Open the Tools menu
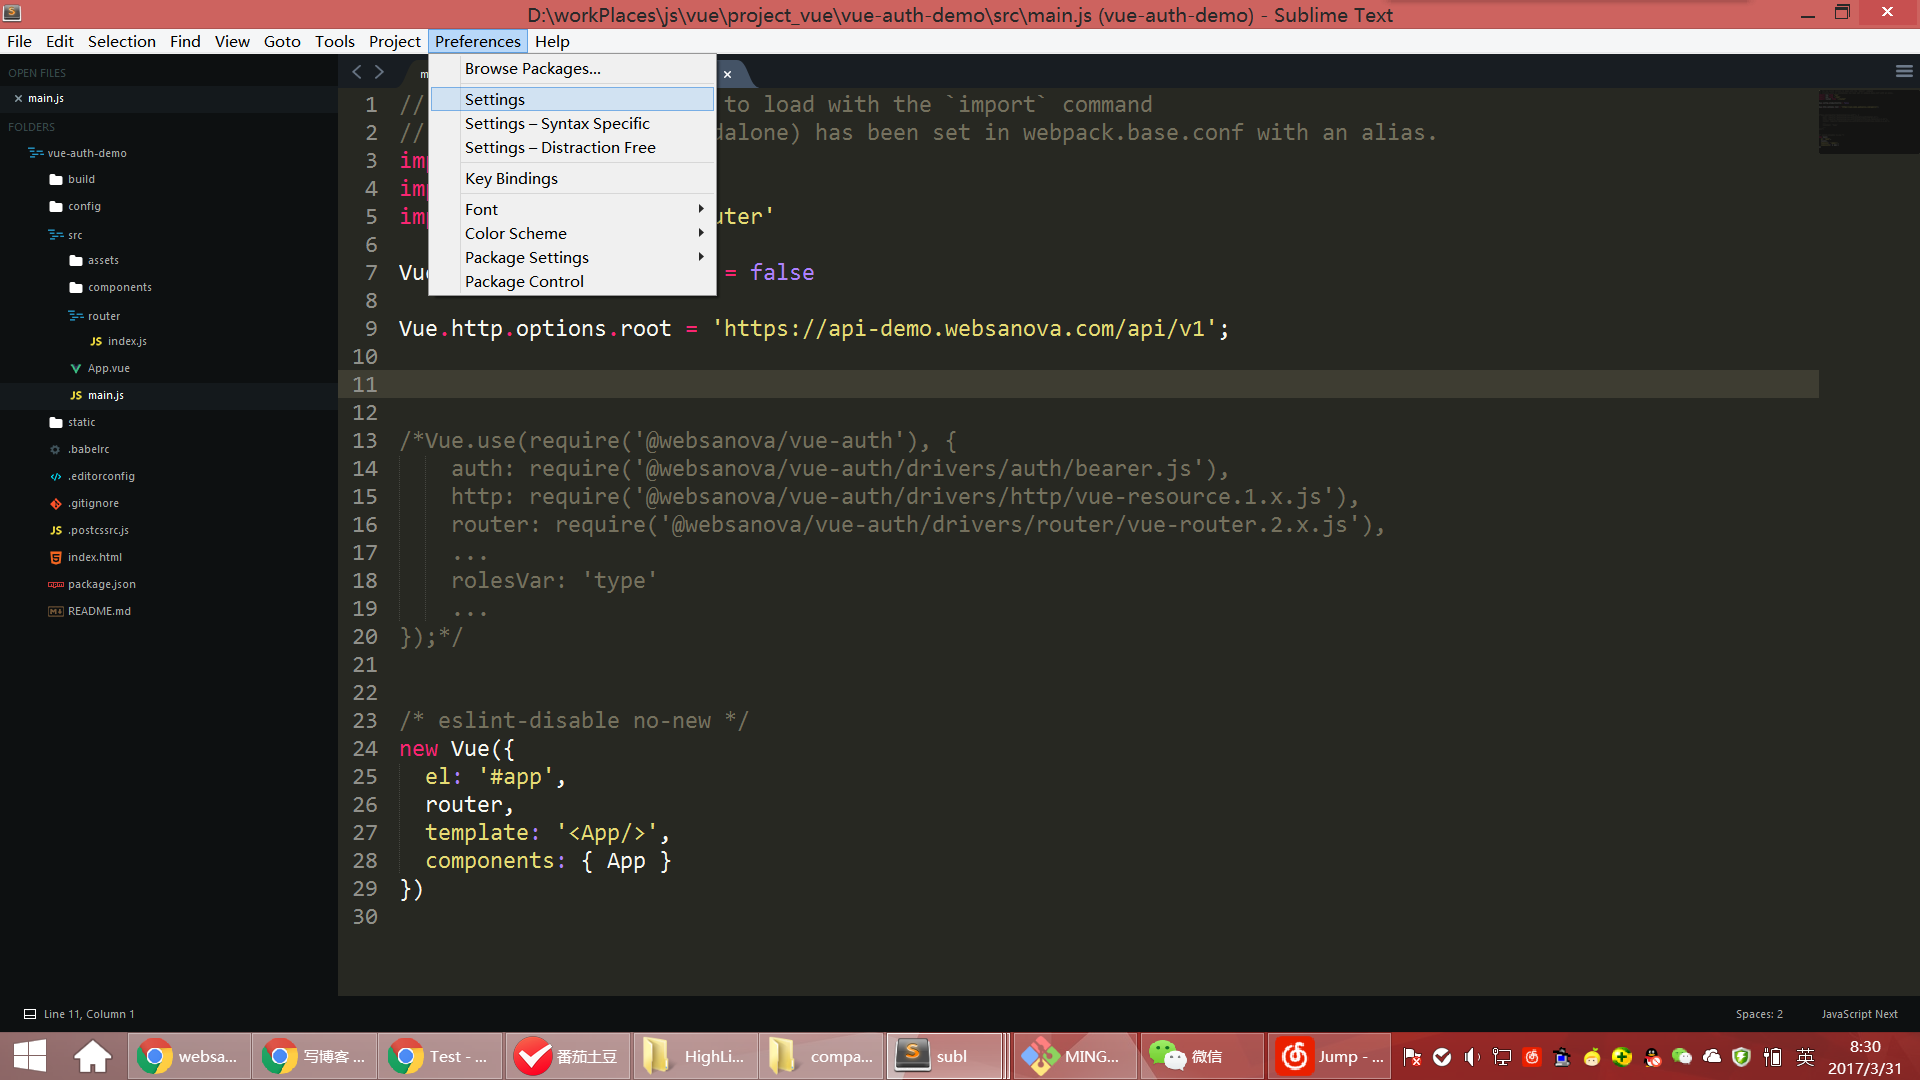The height and width of the screenshot is (1080, 1920). 335,41
